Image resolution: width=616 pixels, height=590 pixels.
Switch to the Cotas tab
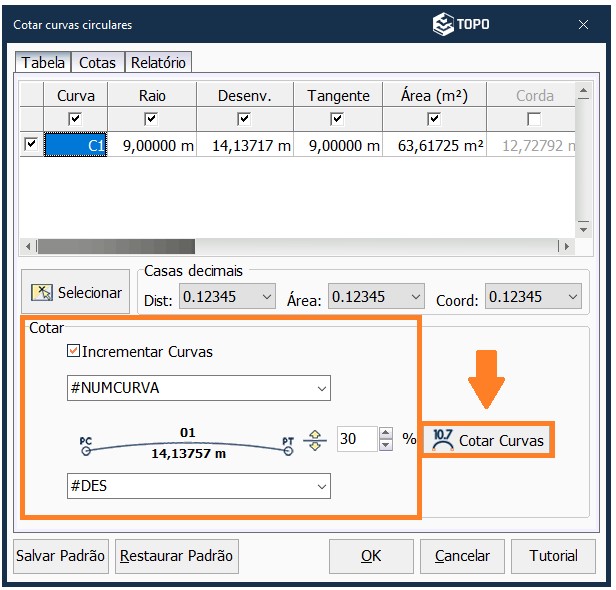tap(97, 62)
